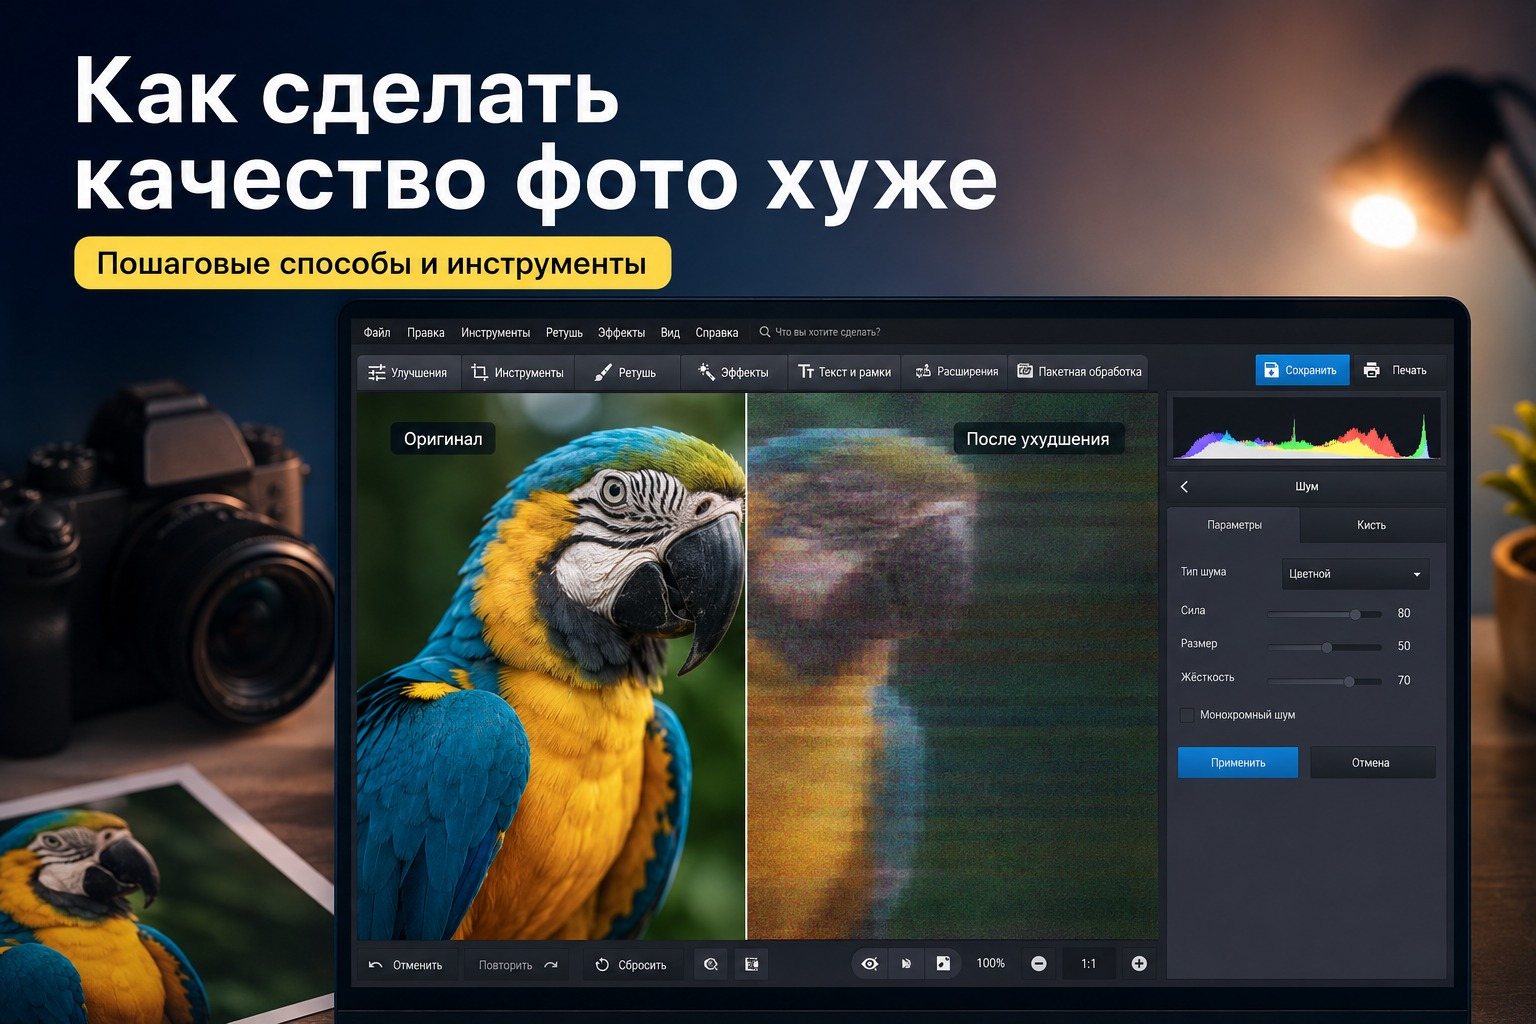
Task: Switch to the Параметры tab
Action: click(1234, 525)
